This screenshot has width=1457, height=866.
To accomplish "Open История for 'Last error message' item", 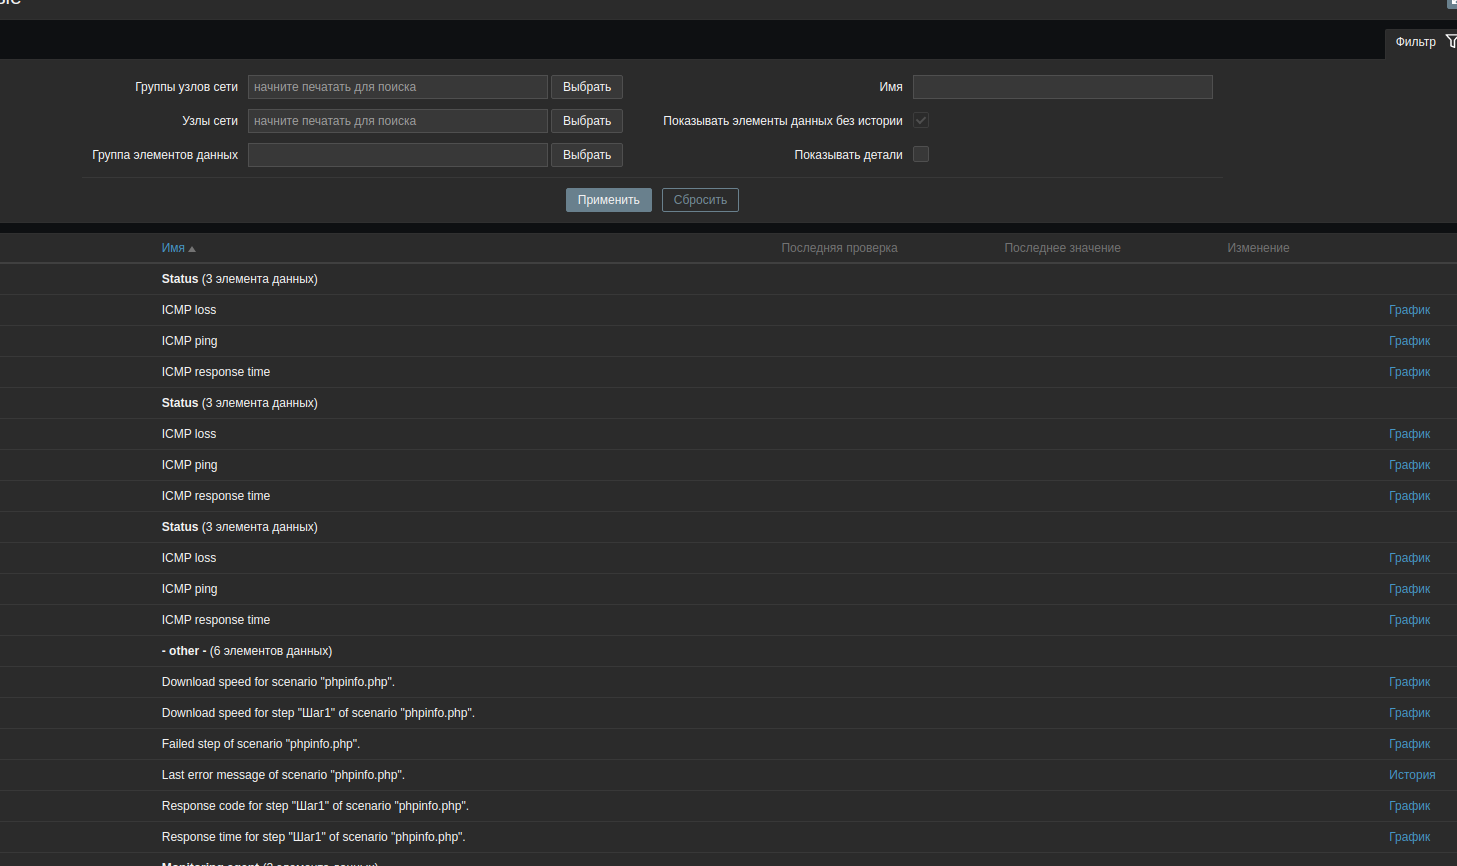I will [x=1411, y=775].
